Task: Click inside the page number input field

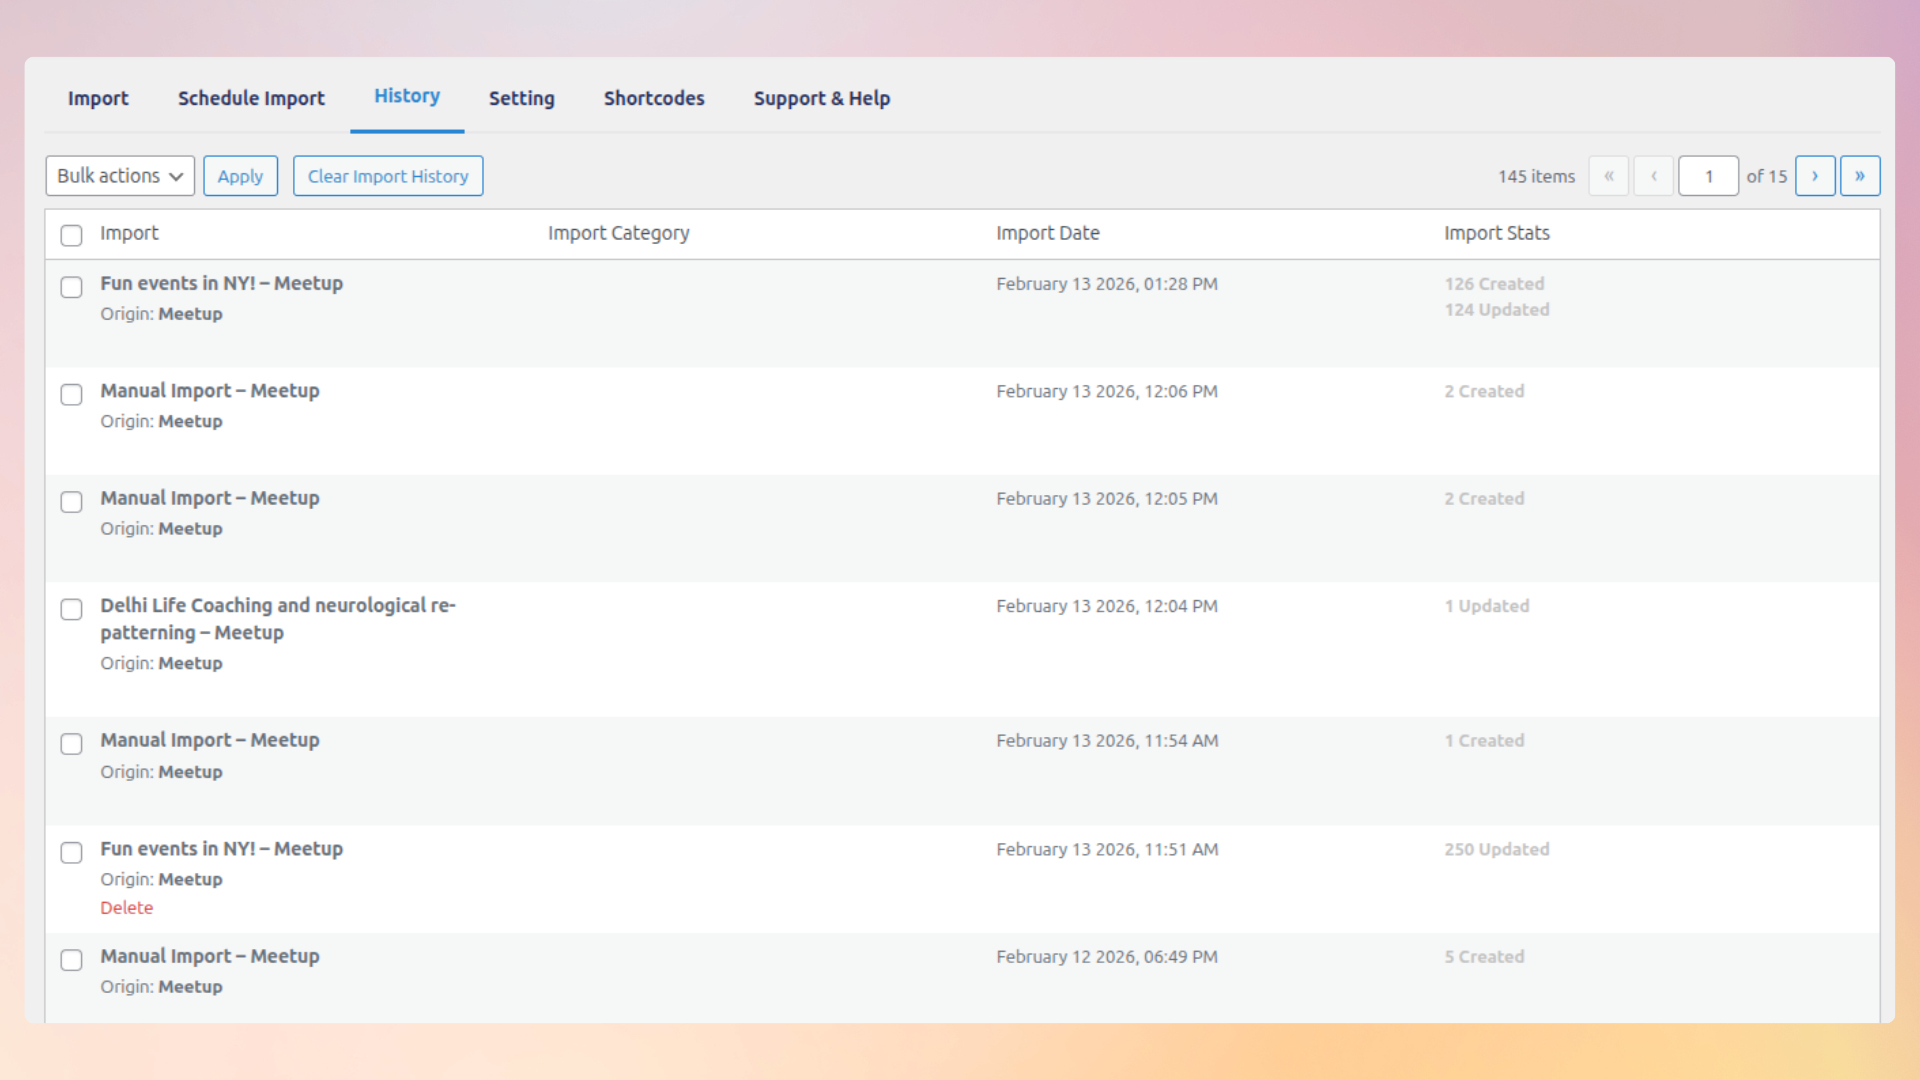Action: click(1709, 176)
